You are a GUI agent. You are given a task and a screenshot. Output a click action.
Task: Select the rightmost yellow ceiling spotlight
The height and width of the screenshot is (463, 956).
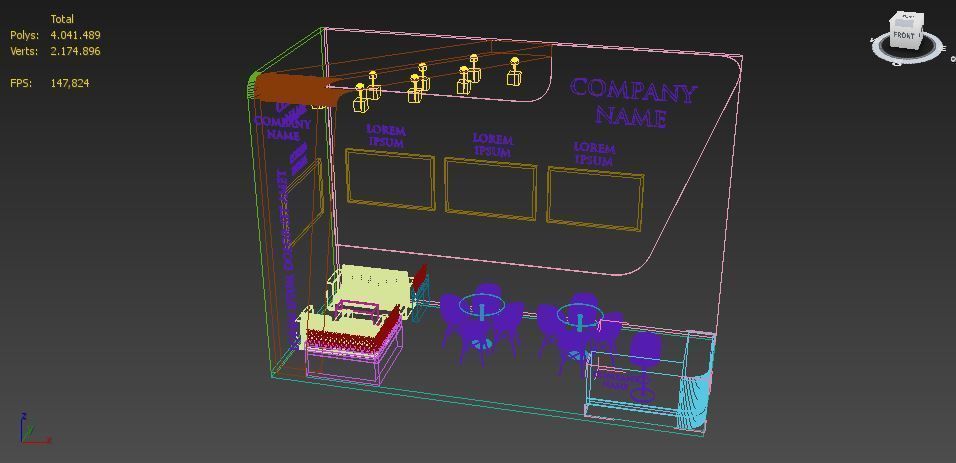(514, 71)
